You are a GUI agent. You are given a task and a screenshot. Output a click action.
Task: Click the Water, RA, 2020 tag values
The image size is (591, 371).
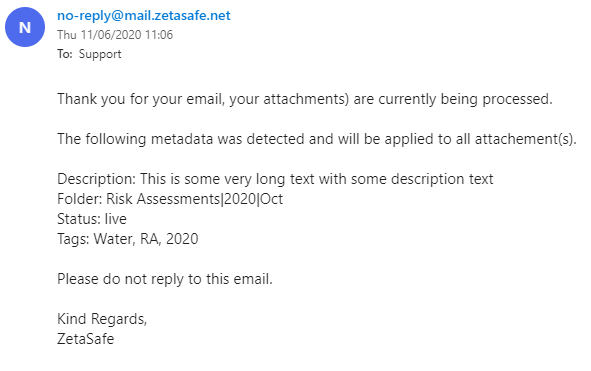146,239
